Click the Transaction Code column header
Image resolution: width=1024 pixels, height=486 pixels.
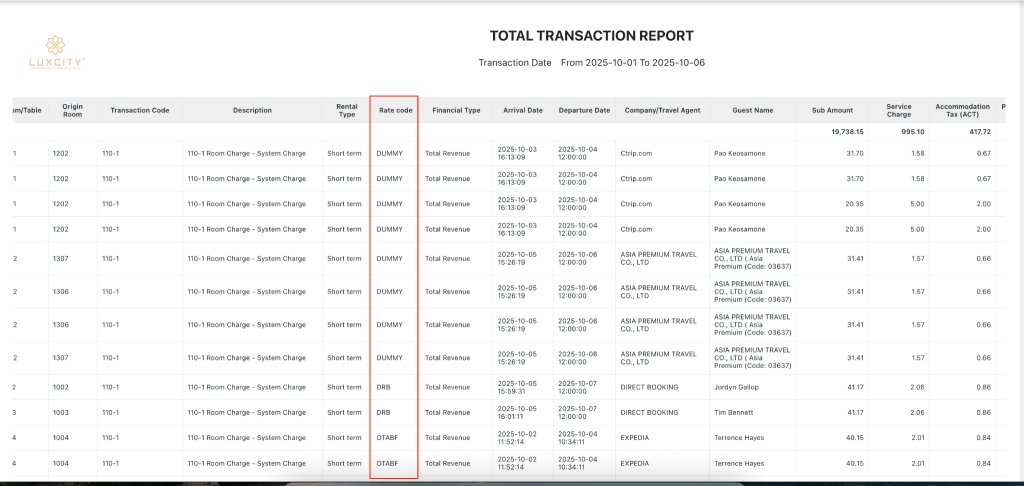[x=140, y=110]
